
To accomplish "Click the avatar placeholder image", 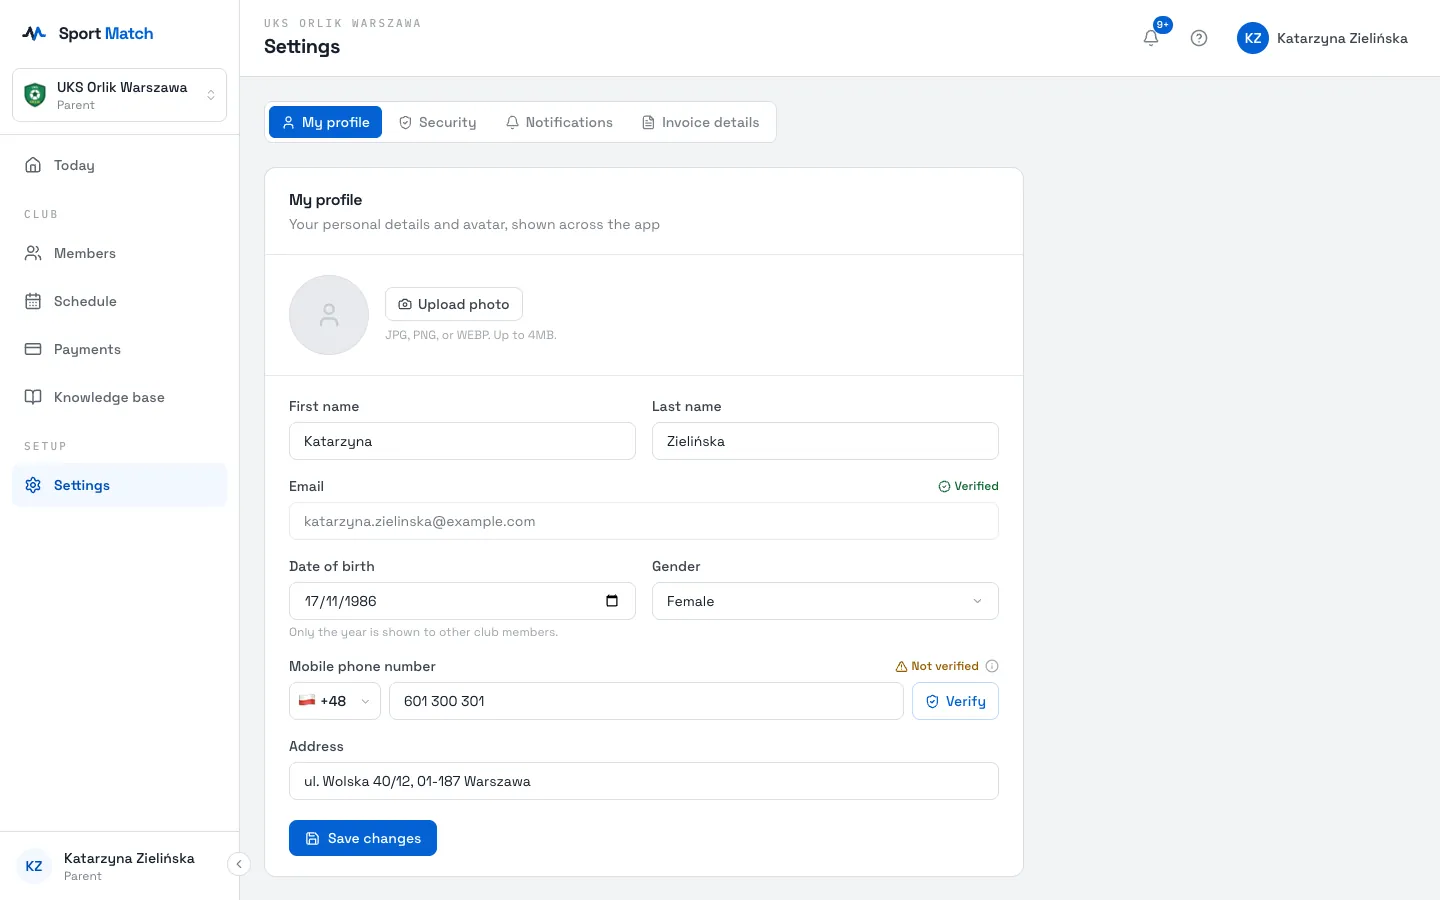I will pos(329,315).
